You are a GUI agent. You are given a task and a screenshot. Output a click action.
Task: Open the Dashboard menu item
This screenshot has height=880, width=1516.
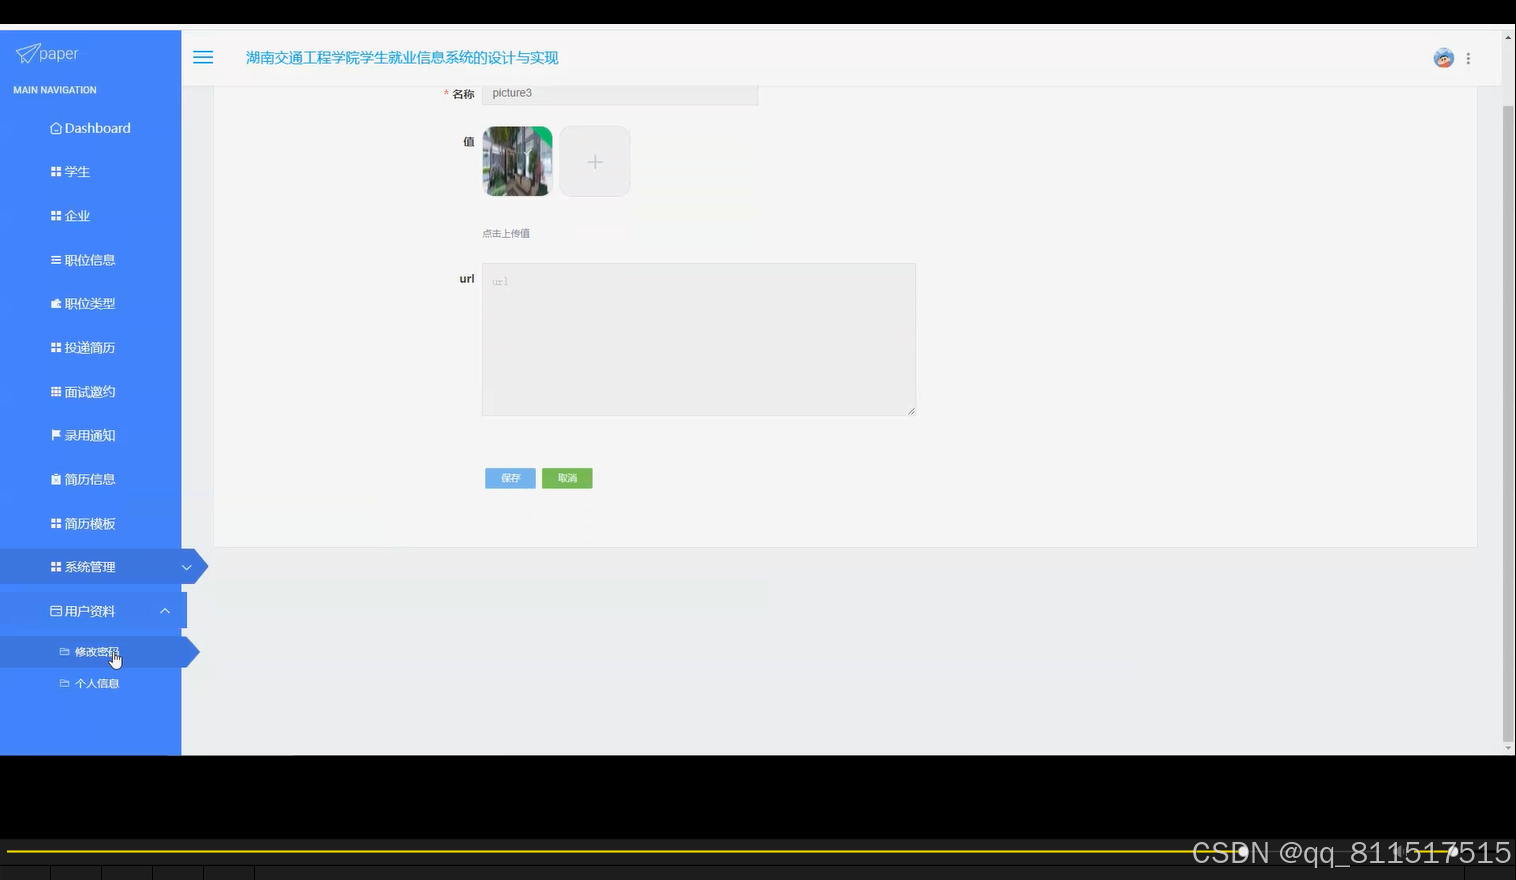90,128
